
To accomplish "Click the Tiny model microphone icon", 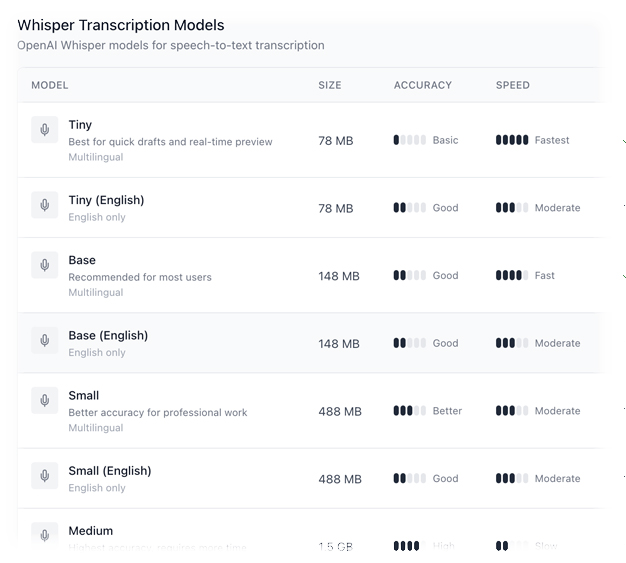I will pos(44,130).
